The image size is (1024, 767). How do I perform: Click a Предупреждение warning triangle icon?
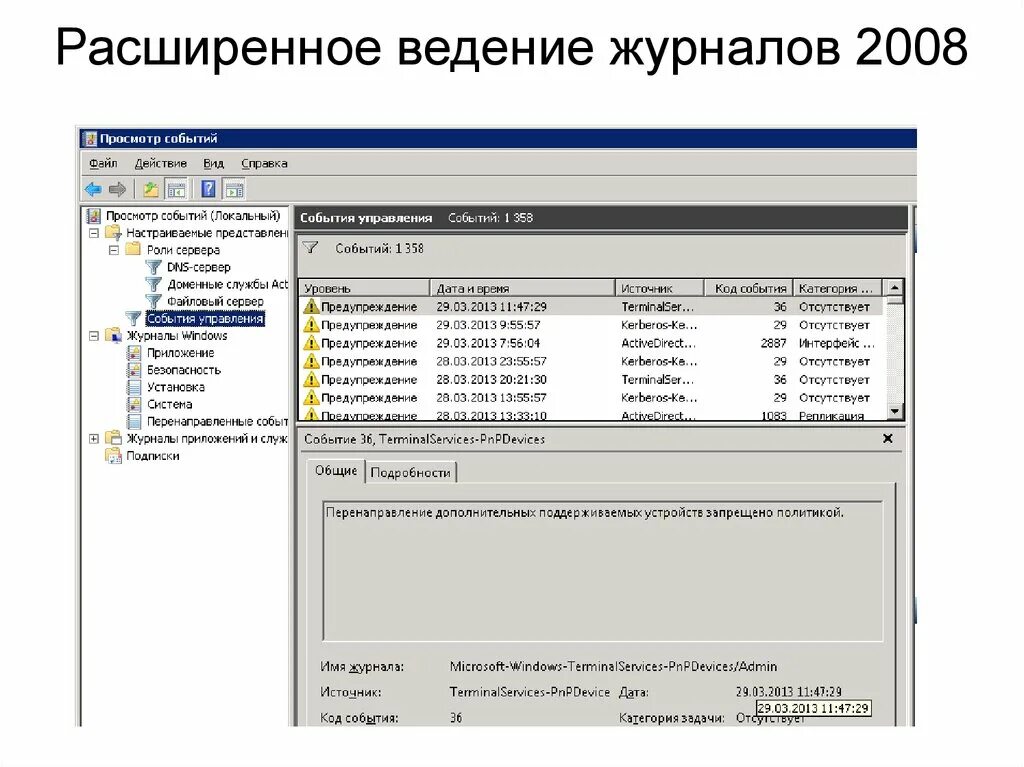coord(310,307)
